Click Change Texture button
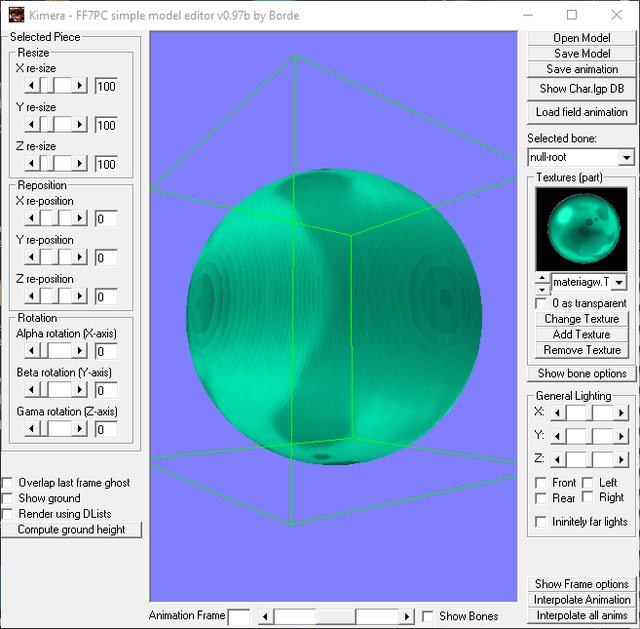The width and height of the screenshot is (640, 629). [582, 318]
